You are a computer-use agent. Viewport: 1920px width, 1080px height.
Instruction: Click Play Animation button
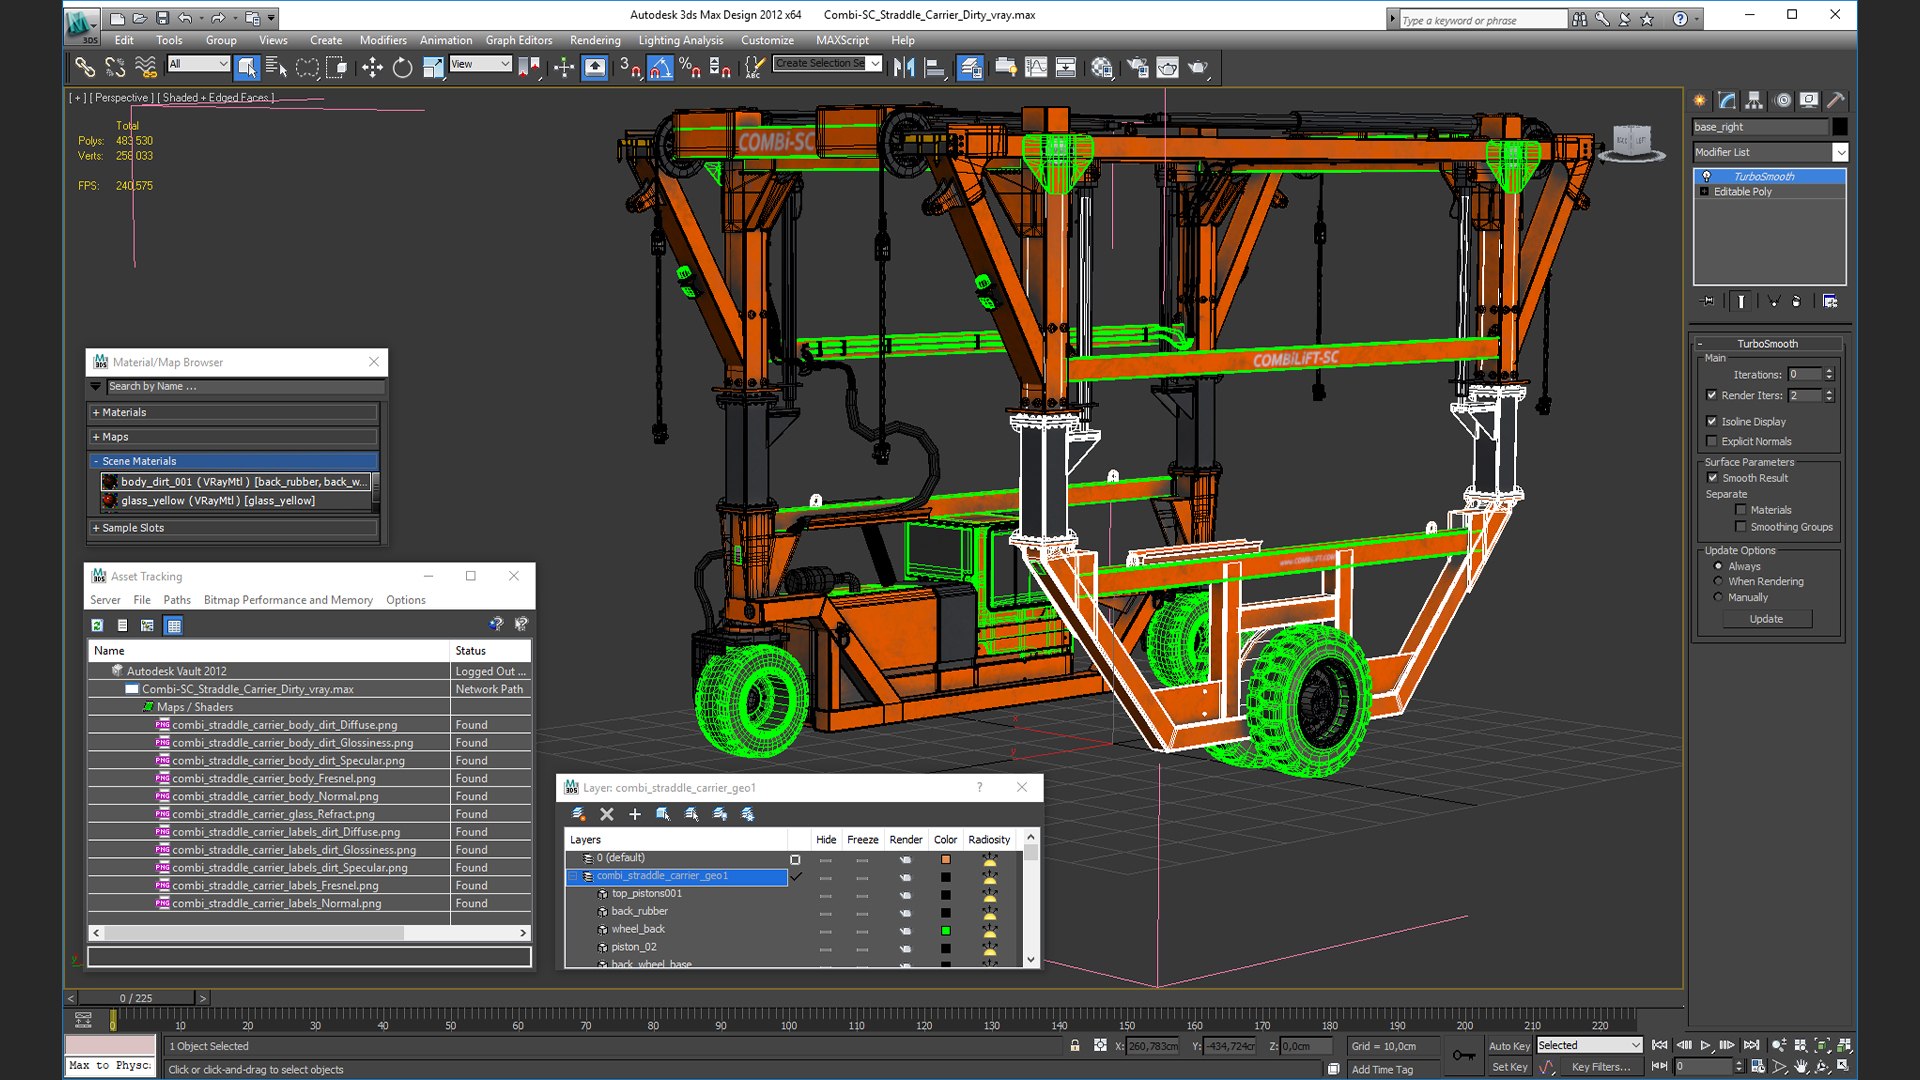coord(1706,1045)
